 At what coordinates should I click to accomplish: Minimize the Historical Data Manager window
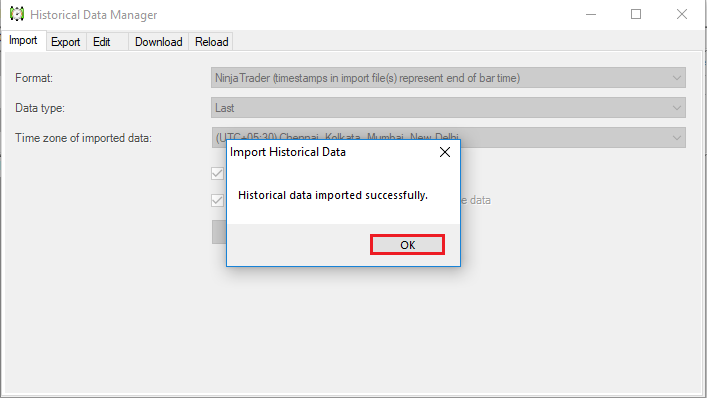[x=591, y=14]
